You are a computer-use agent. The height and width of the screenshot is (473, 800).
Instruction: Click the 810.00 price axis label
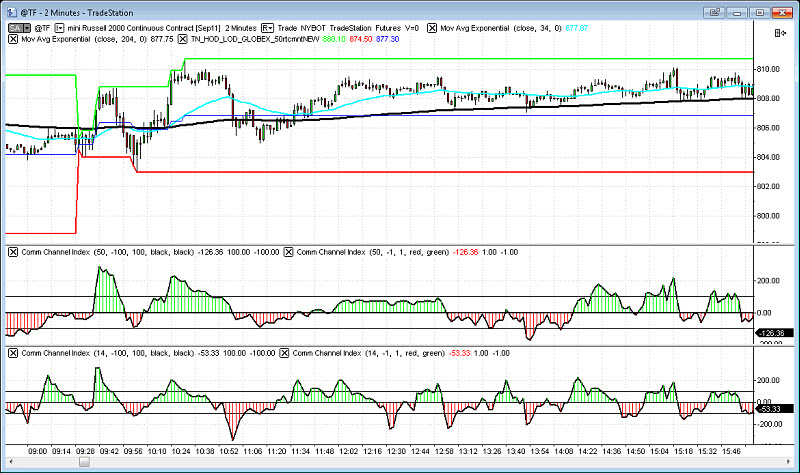[768, 69]
